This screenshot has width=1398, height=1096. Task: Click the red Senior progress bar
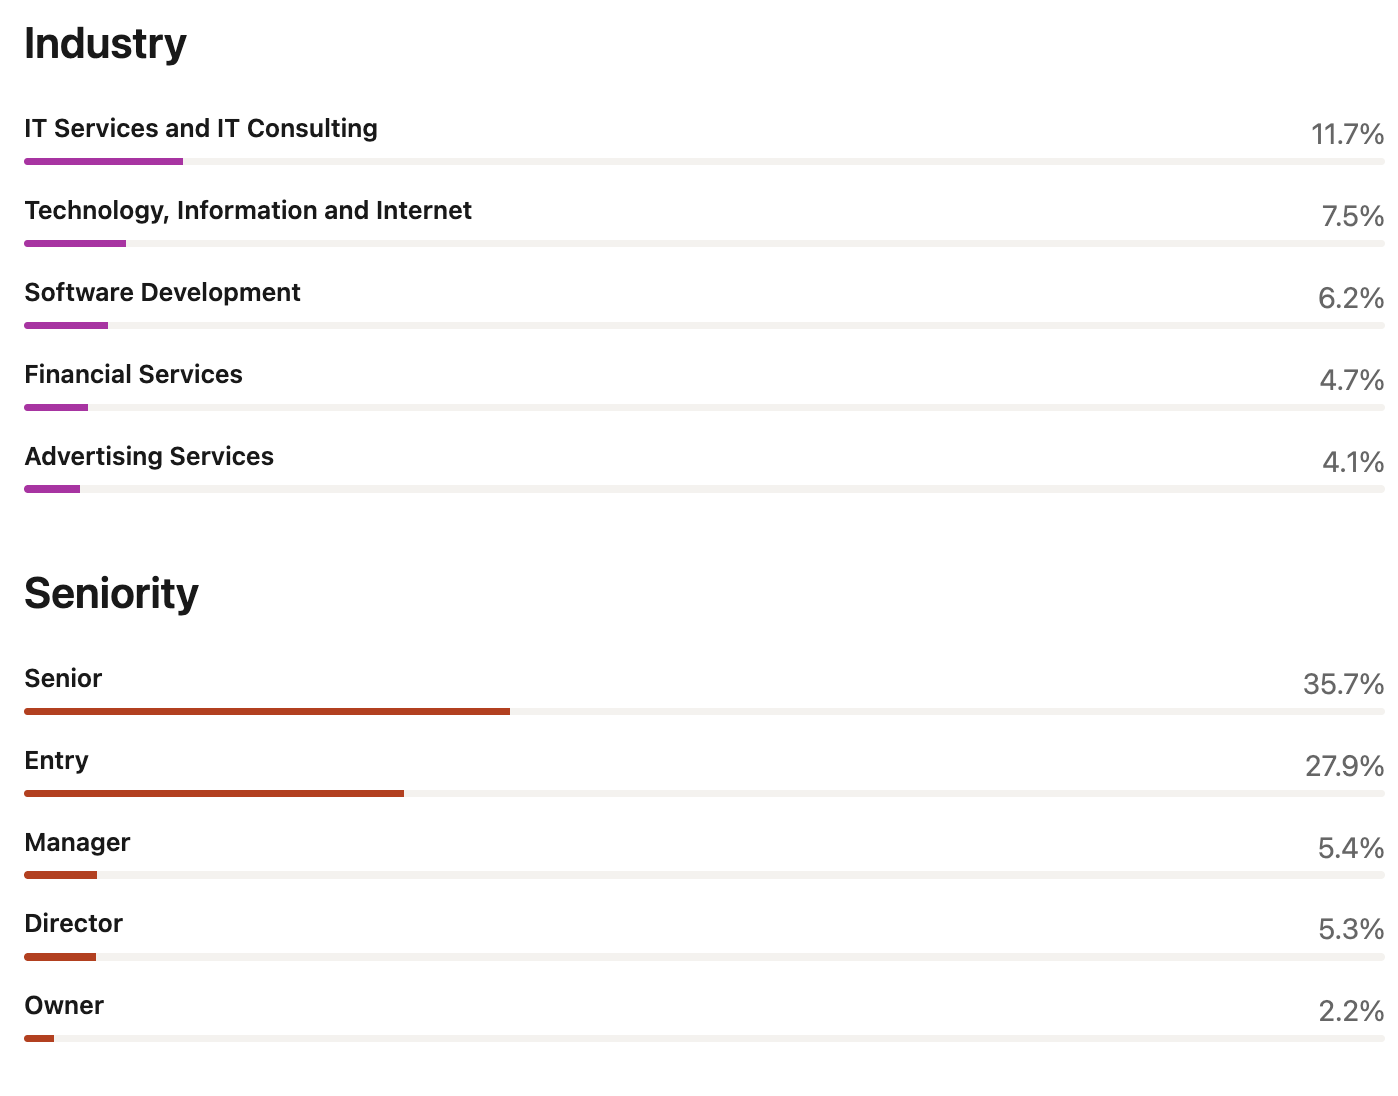point(267,711)
